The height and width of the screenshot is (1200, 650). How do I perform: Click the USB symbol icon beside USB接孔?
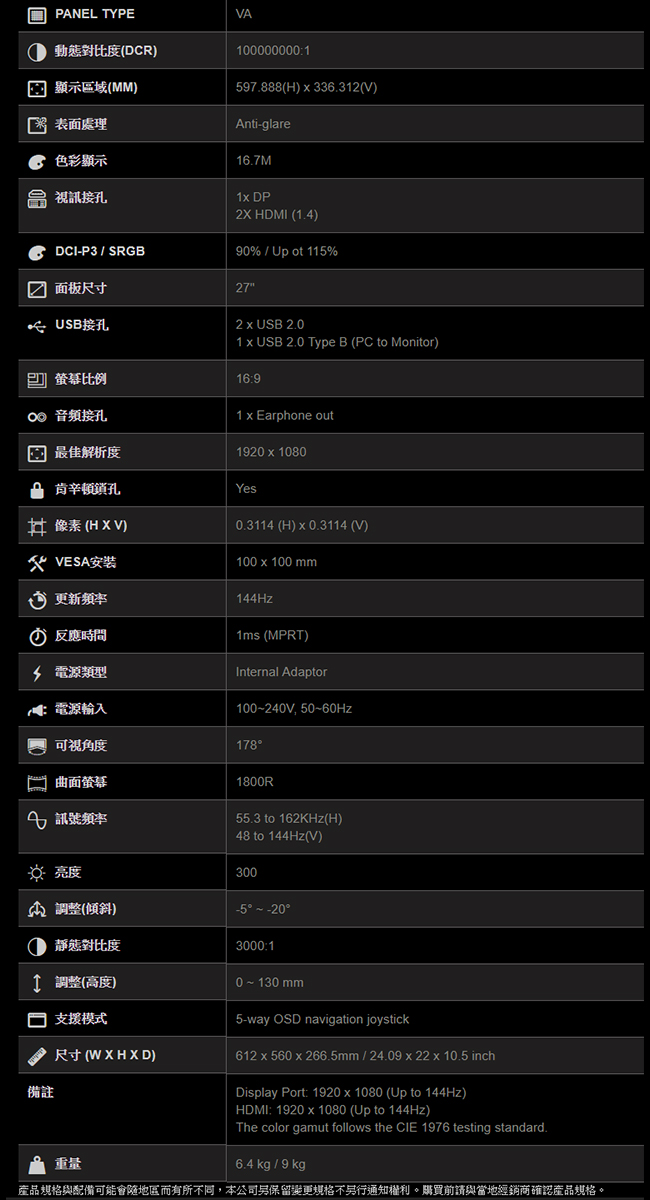pos(37,325)
